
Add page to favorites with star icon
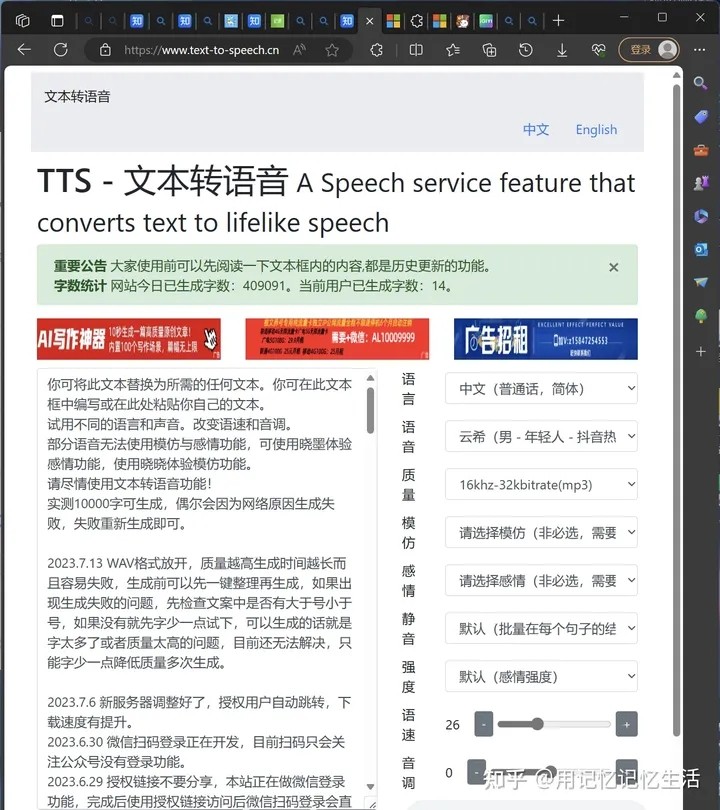(x=332, y=50)
